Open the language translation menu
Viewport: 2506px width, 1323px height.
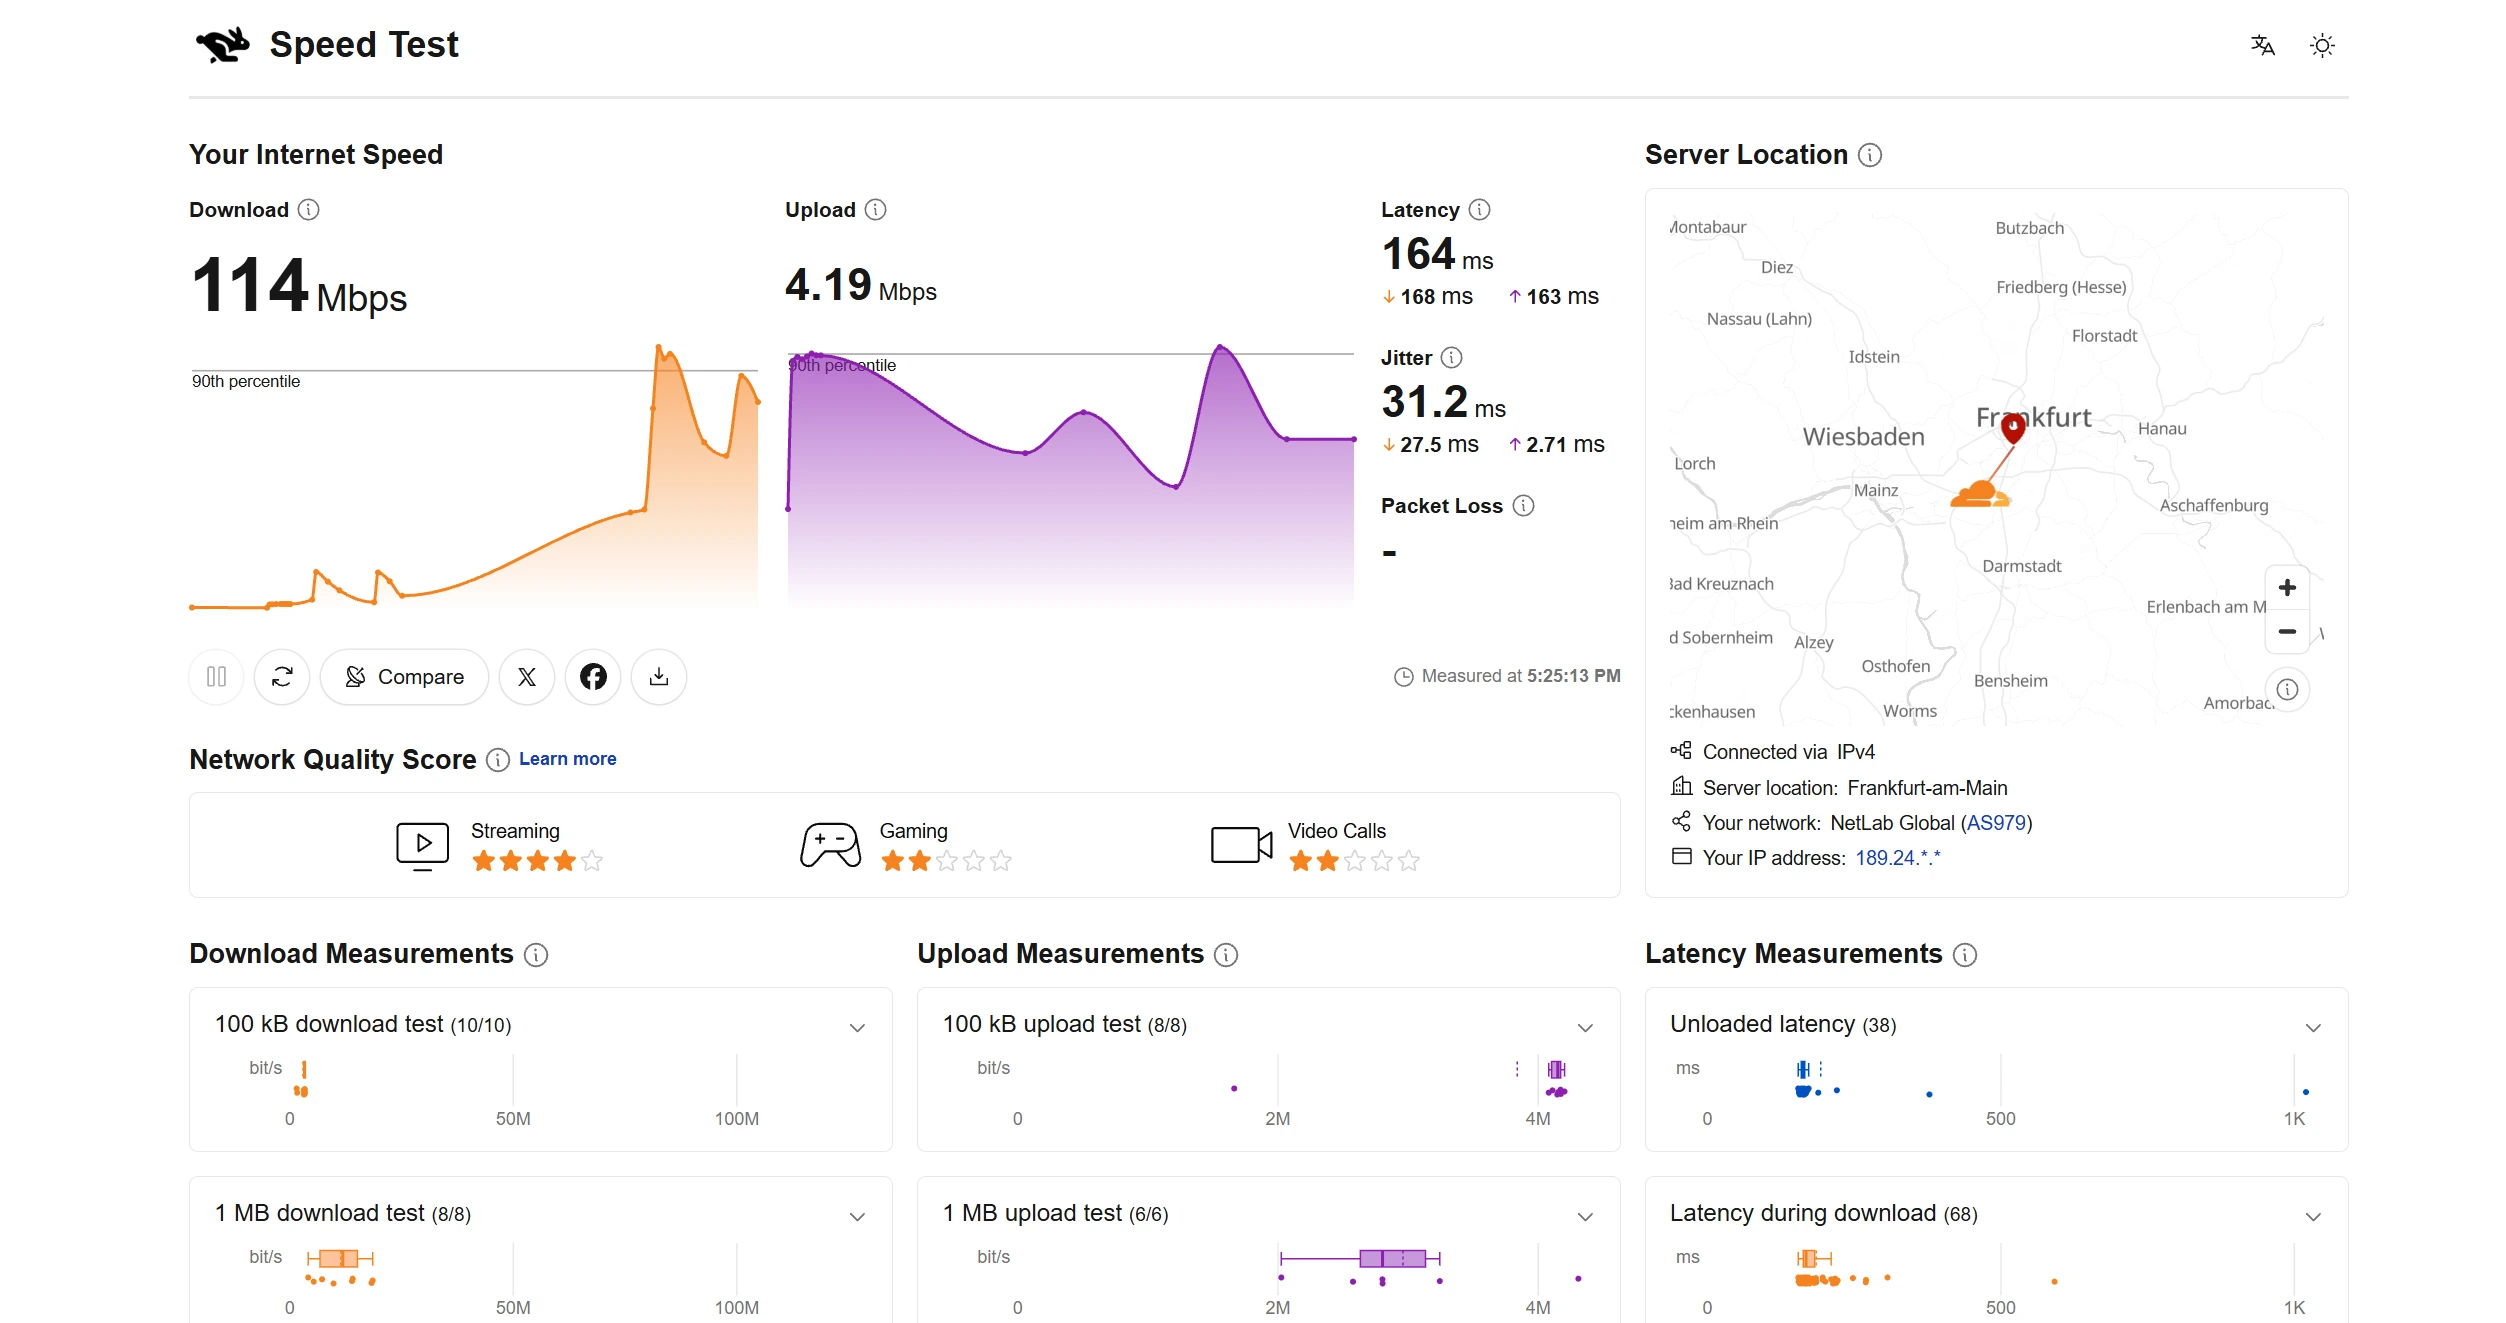coord(2262,45)
